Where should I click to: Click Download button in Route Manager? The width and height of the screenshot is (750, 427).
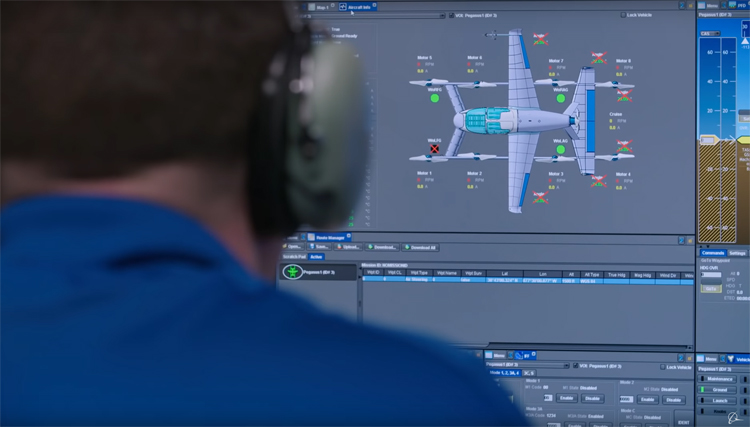[x=382, y=247]
